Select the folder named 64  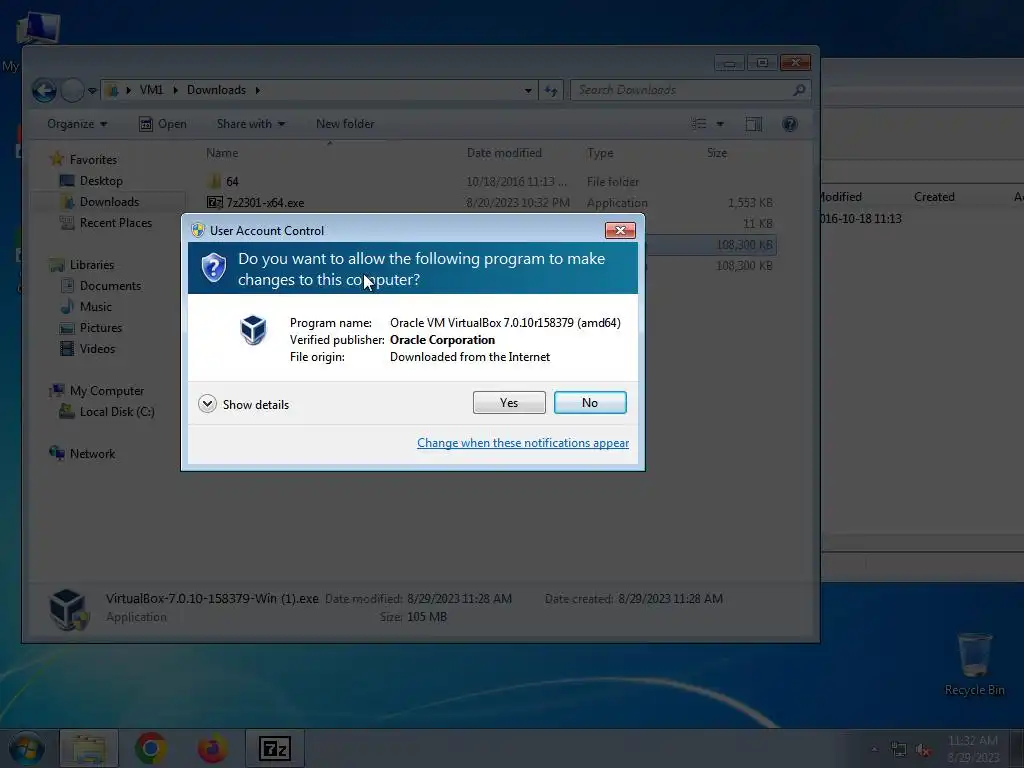click(232, 182)
